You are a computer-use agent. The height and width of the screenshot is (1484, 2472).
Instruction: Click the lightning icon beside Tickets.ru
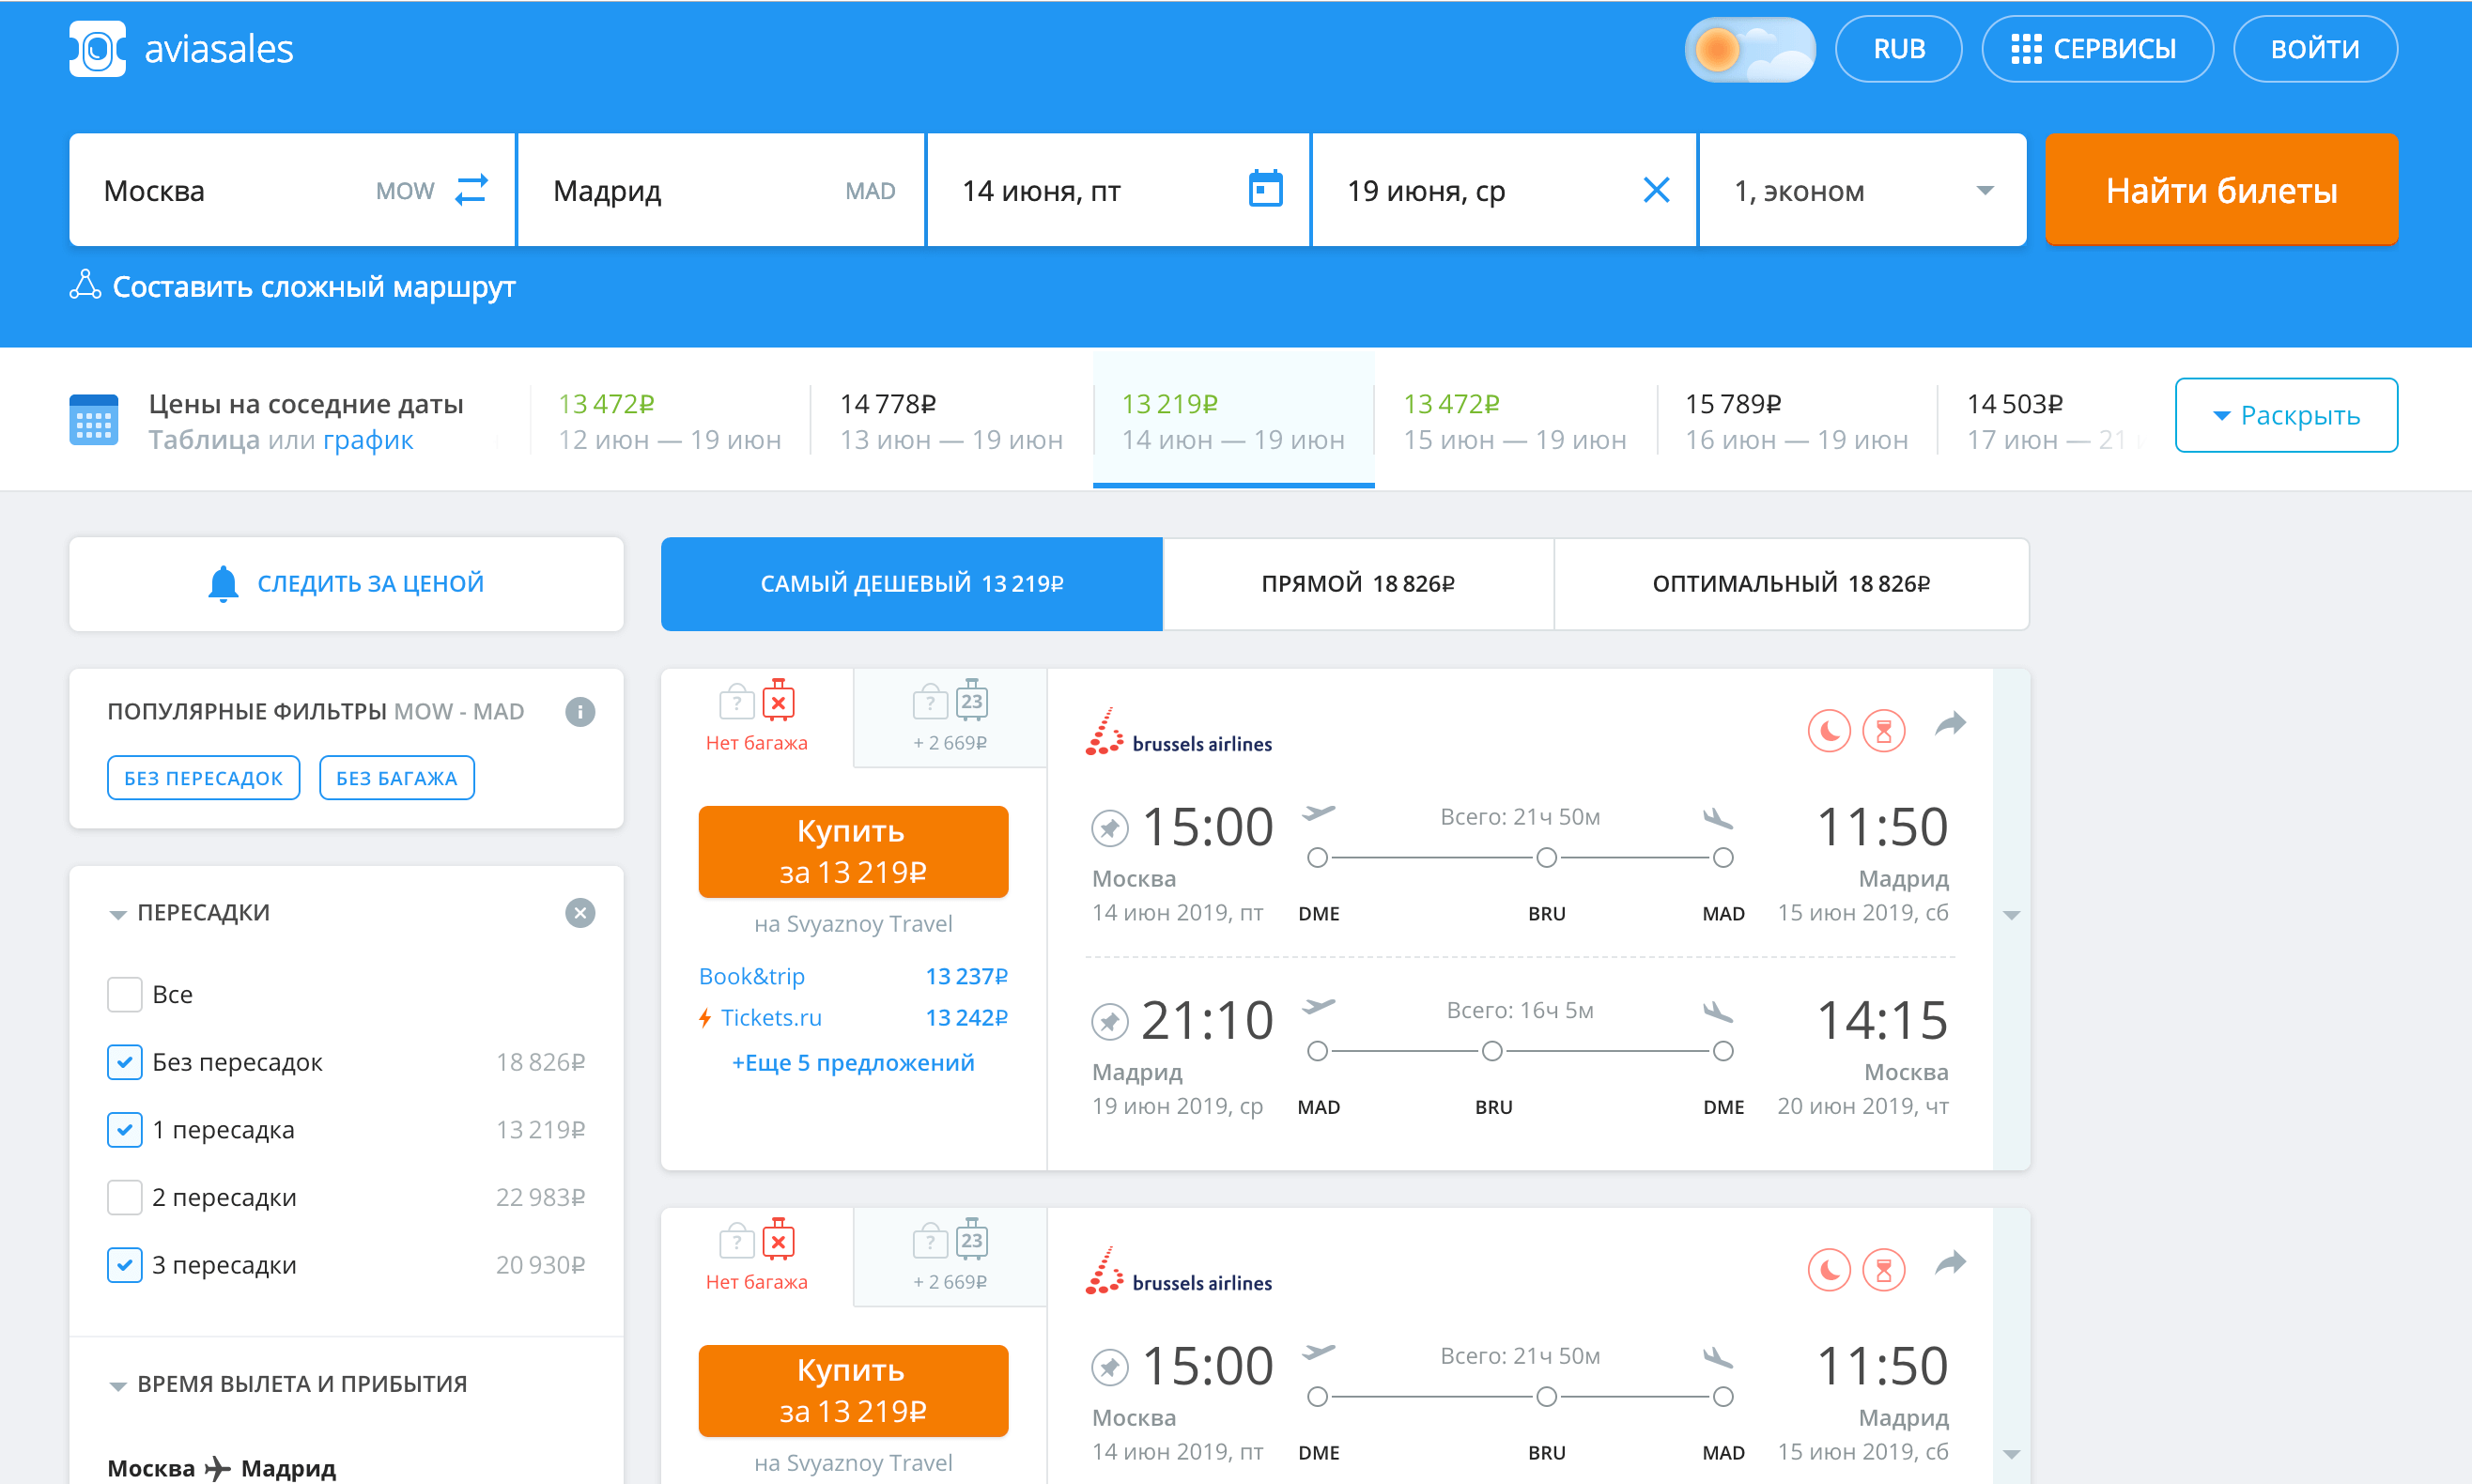click(705, 1018)
